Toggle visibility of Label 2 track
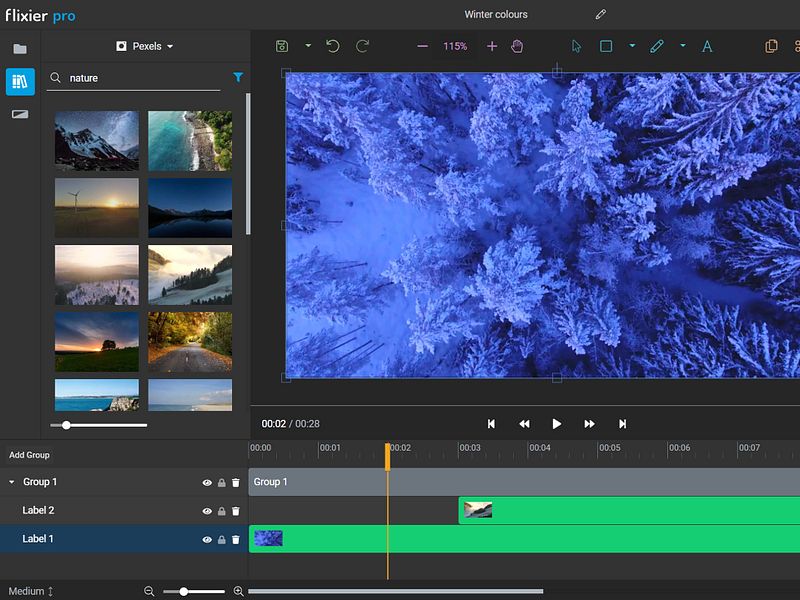Image resolution: width=800 pixels, height=600 pixels. pyautogui.click(x=207, y=511)
